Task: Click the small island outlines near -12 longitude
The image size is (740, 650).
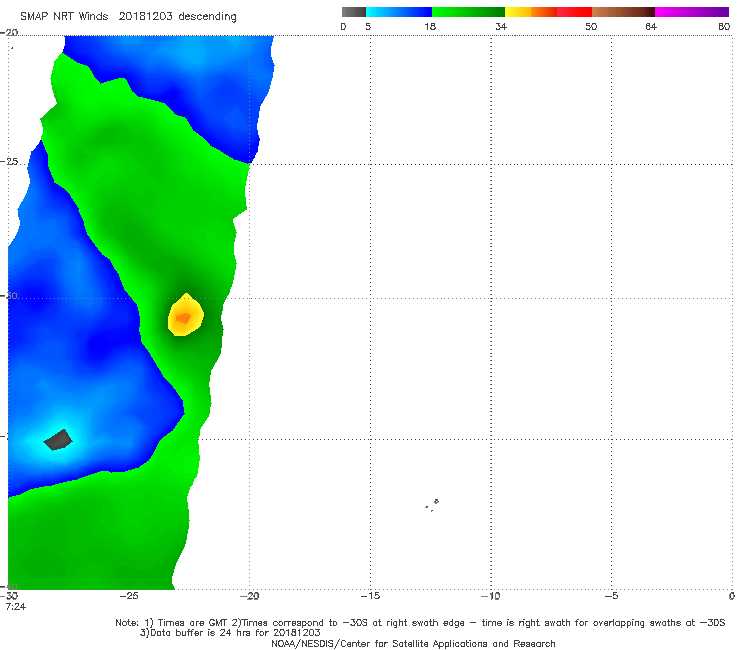Action: tap(432, 505)
